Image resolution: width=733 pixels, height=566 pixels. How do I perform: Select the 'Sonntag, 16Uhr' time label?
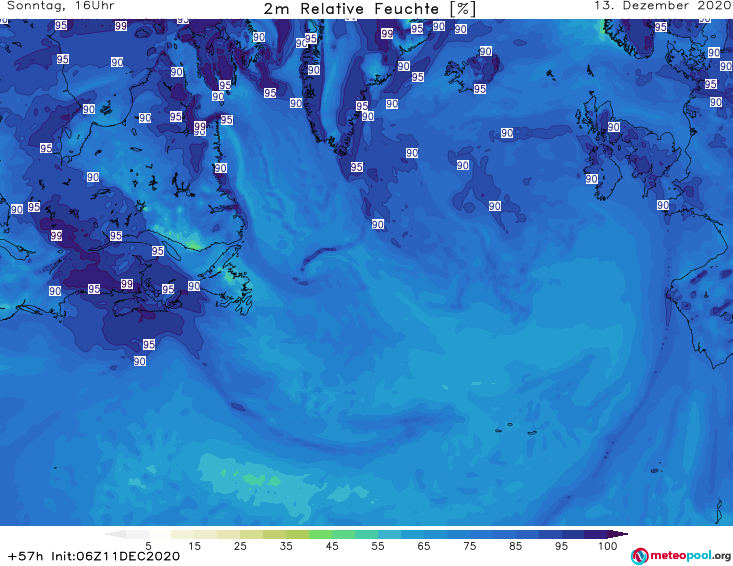(x=60, y=6)
